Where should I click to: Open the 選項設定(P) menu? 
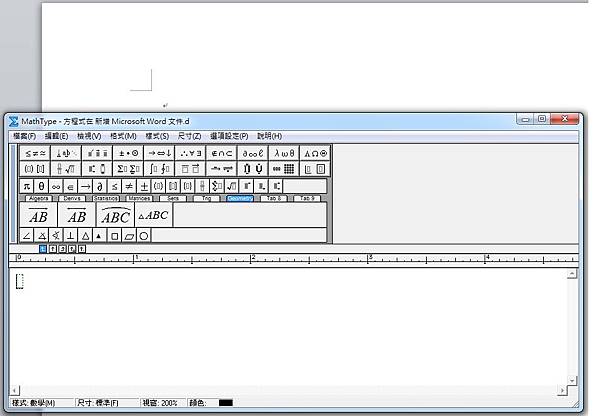(x=229, y=136)
